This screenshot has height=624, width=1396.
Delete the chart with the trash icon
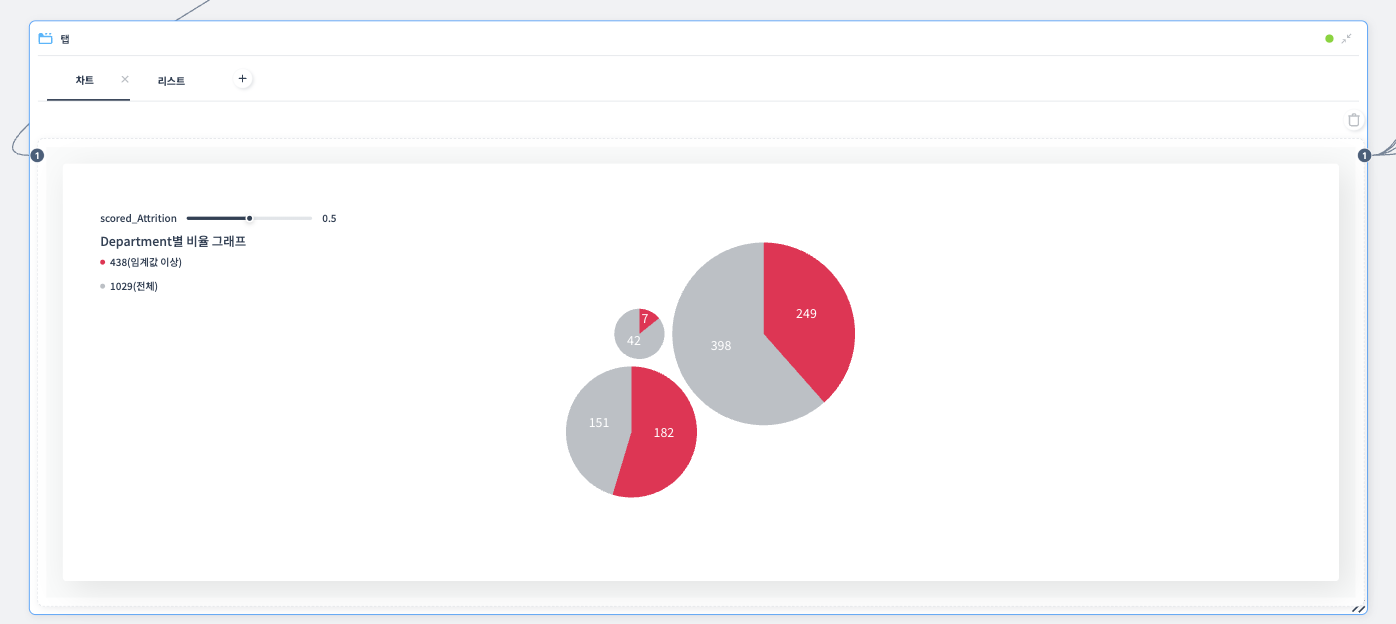1354,120
